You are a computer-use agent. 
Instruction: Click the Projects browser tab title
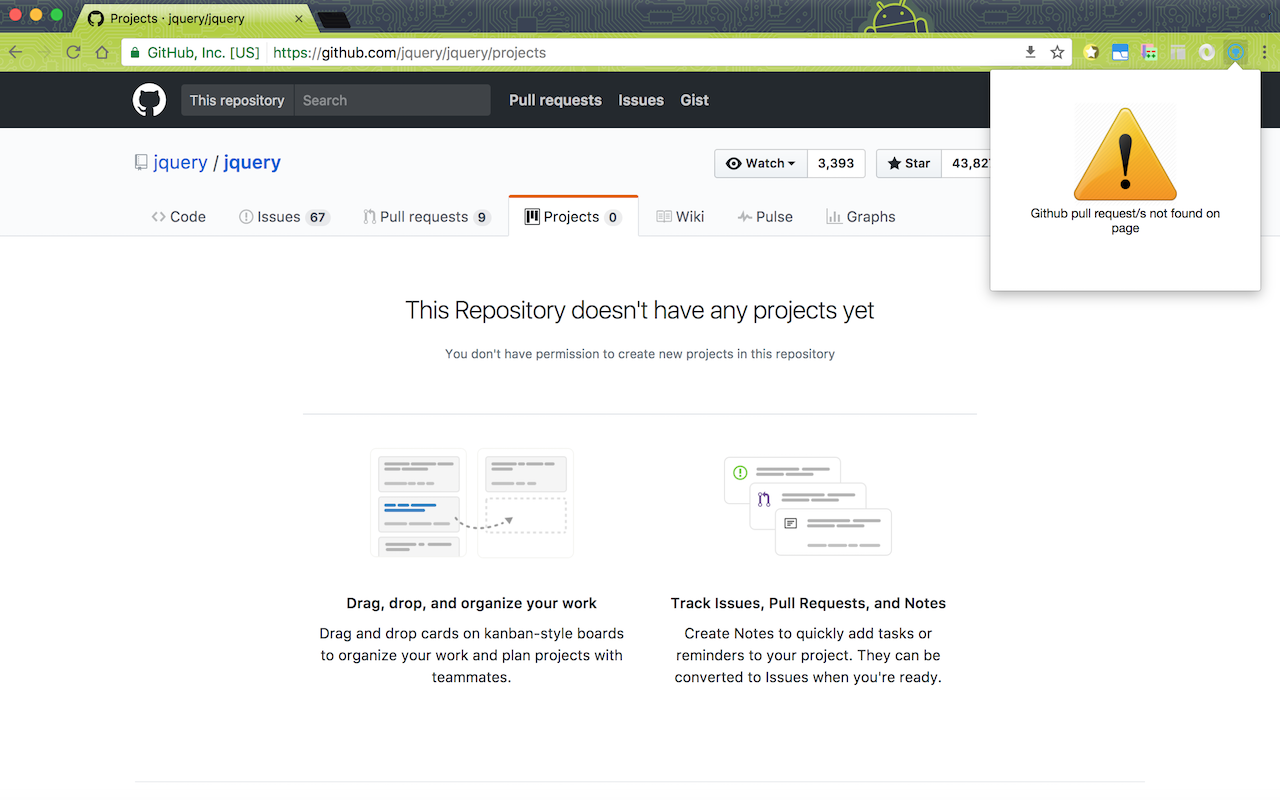coord(178,18)
